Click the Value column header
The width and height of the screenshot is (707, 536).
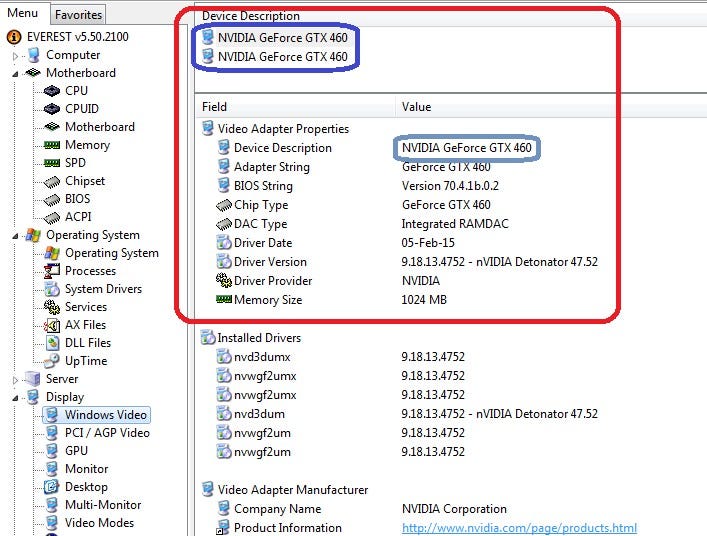pyautogui.click(x=551, y=107)
